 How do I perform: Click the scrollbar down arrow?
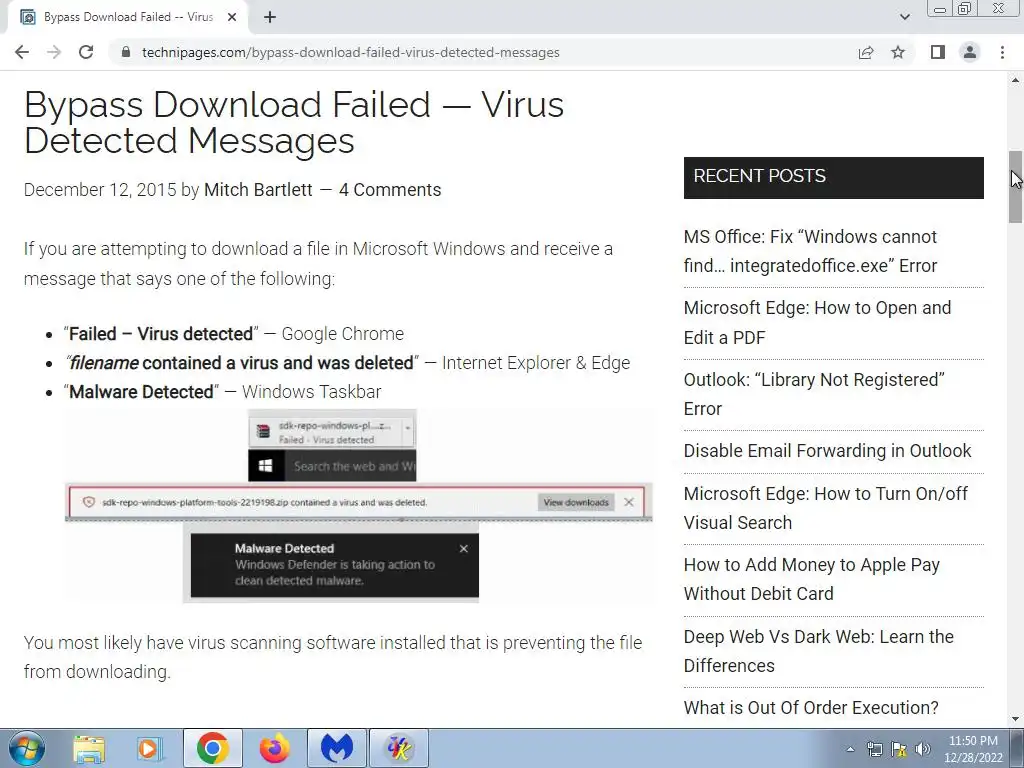(x=1016, y=720)
